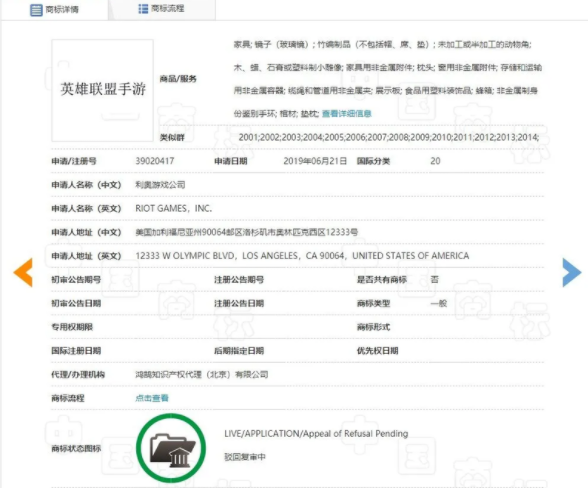Image resolution: width=588 pixels, height=488 pixels.
Task: Click the 商标形式 label
Action: (373, 327)
